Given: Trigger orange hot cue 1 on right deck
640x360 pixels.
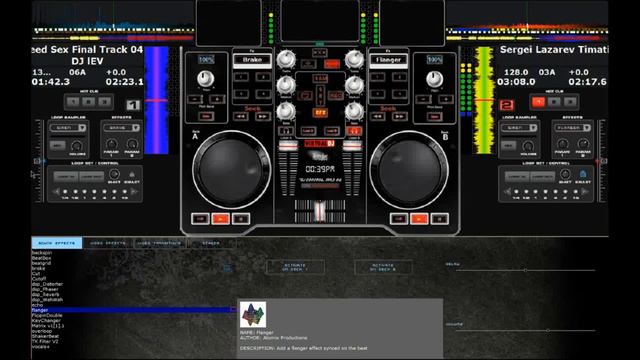Looking at the screenshot, I should tap(538, 102).
